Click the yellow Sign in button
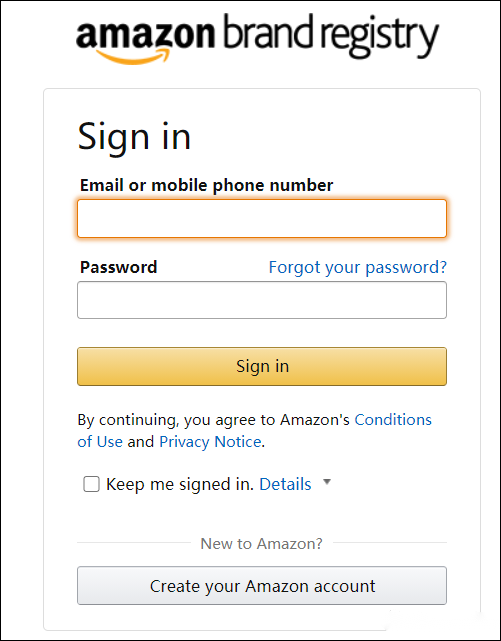The image size is (501, 641). [262, 366]
